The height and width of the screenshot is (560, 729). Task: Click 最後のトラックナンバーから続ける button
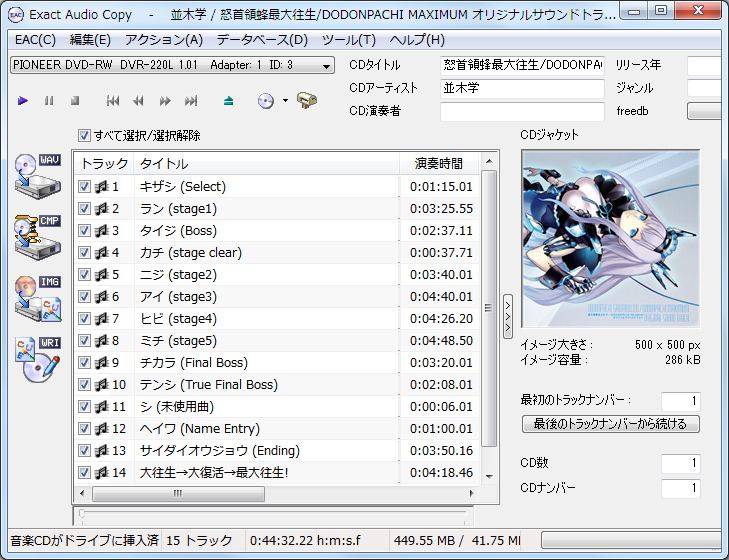click(610, 424)
